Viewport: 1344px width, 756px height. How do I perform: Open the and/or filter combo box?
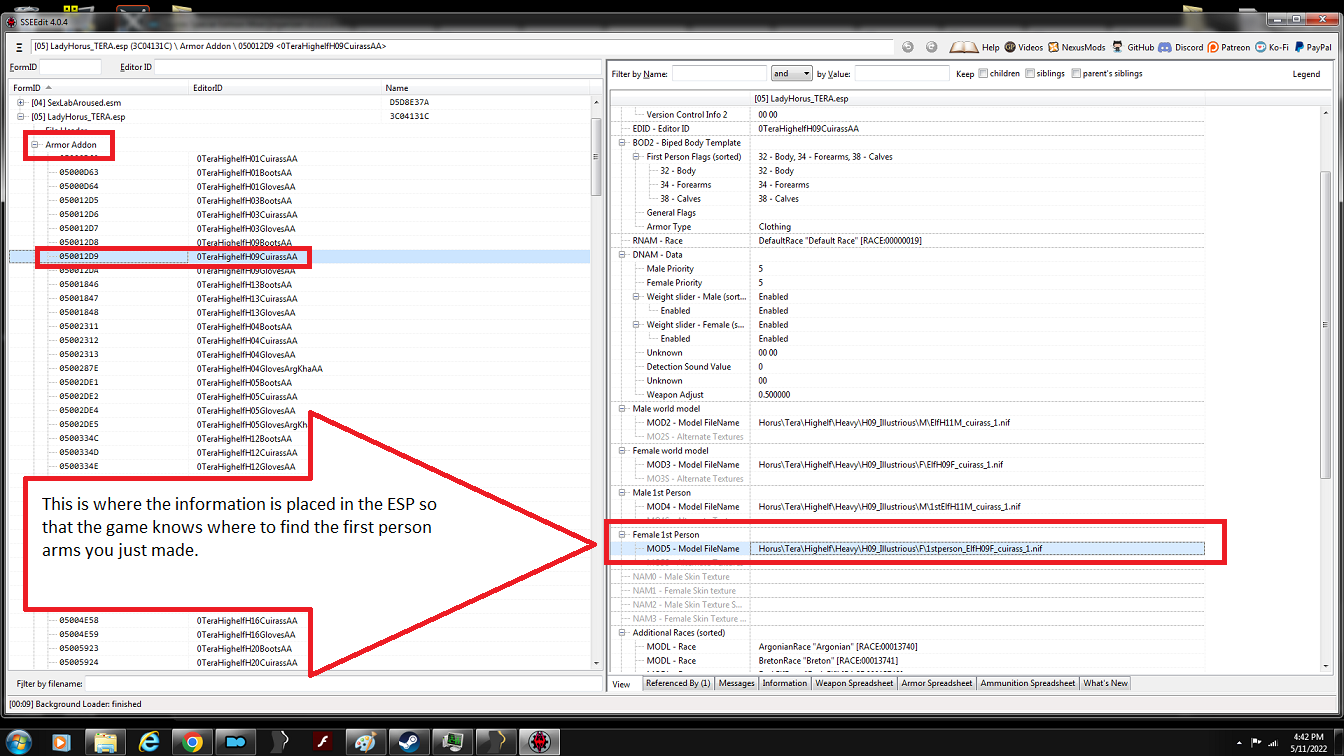click(791, 73)
